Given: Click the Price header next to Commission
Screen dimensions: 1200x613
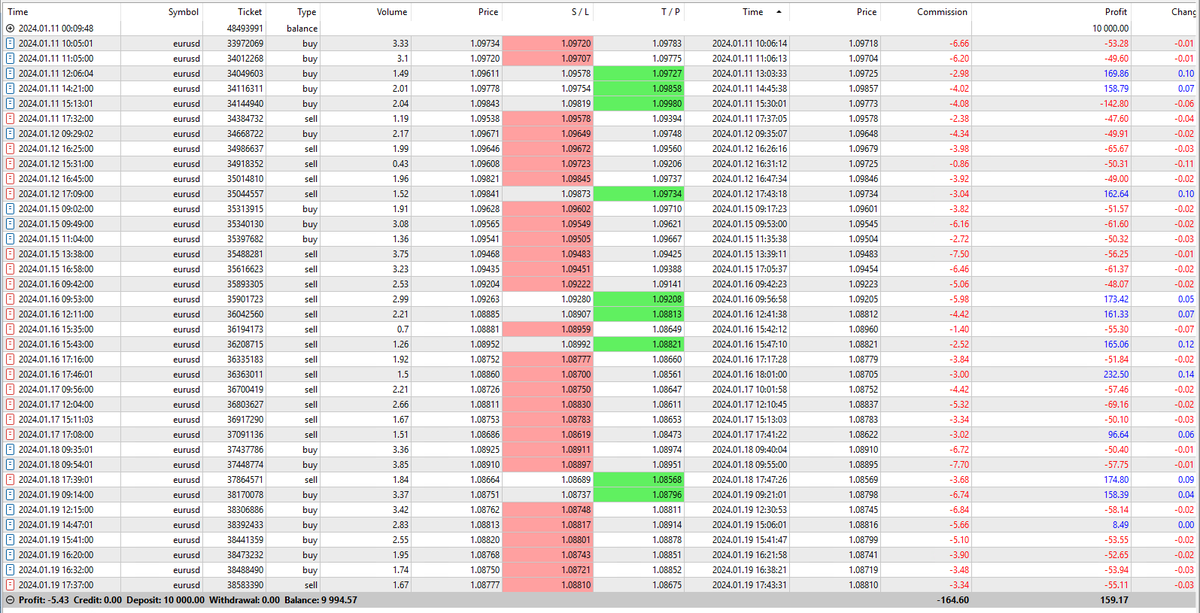Looking at the screenshot, I should click(x=867, y=12).
